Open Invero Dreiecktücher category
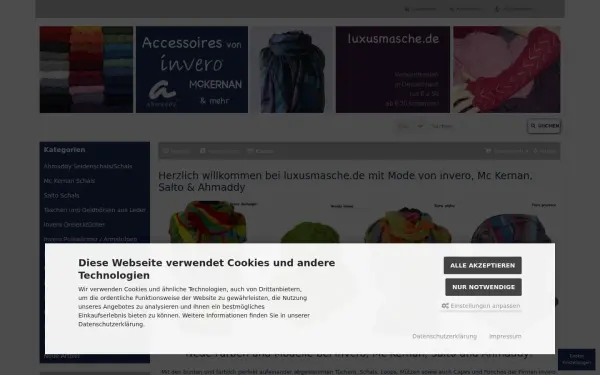 click(74, 224)
